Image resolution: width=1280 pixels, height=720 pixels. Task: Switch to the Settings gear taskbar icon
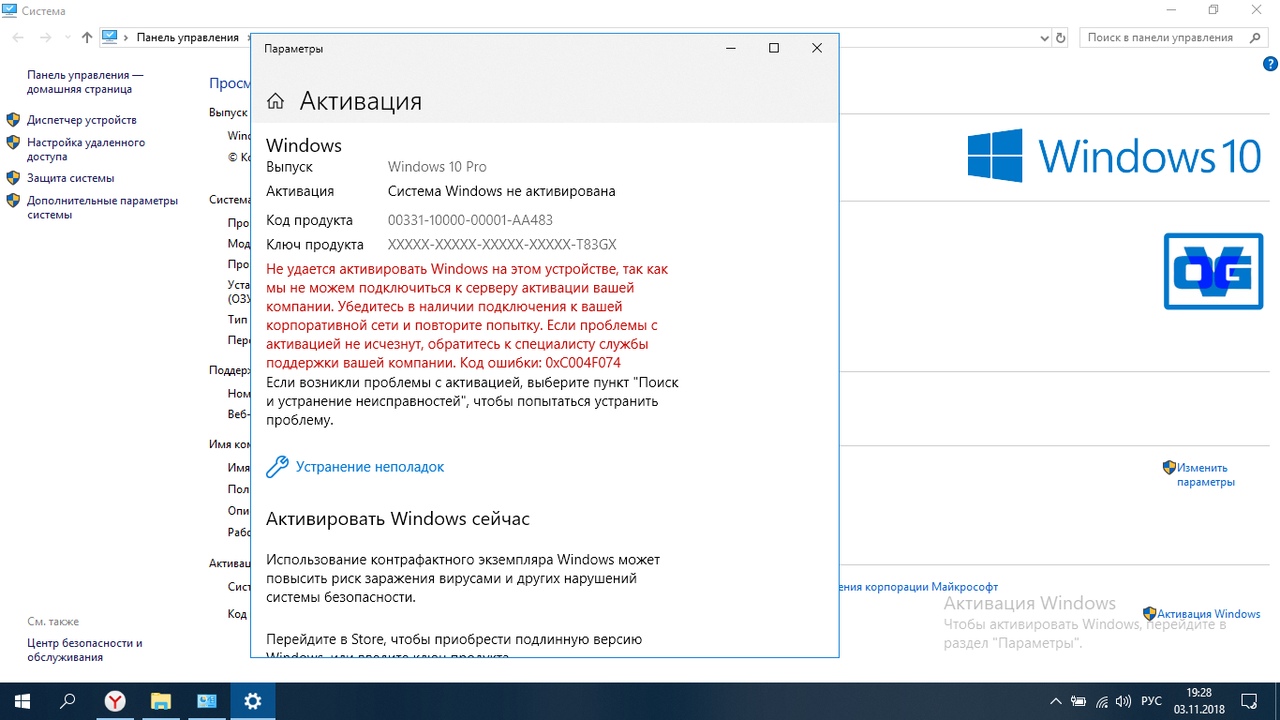tap(253, 701)
